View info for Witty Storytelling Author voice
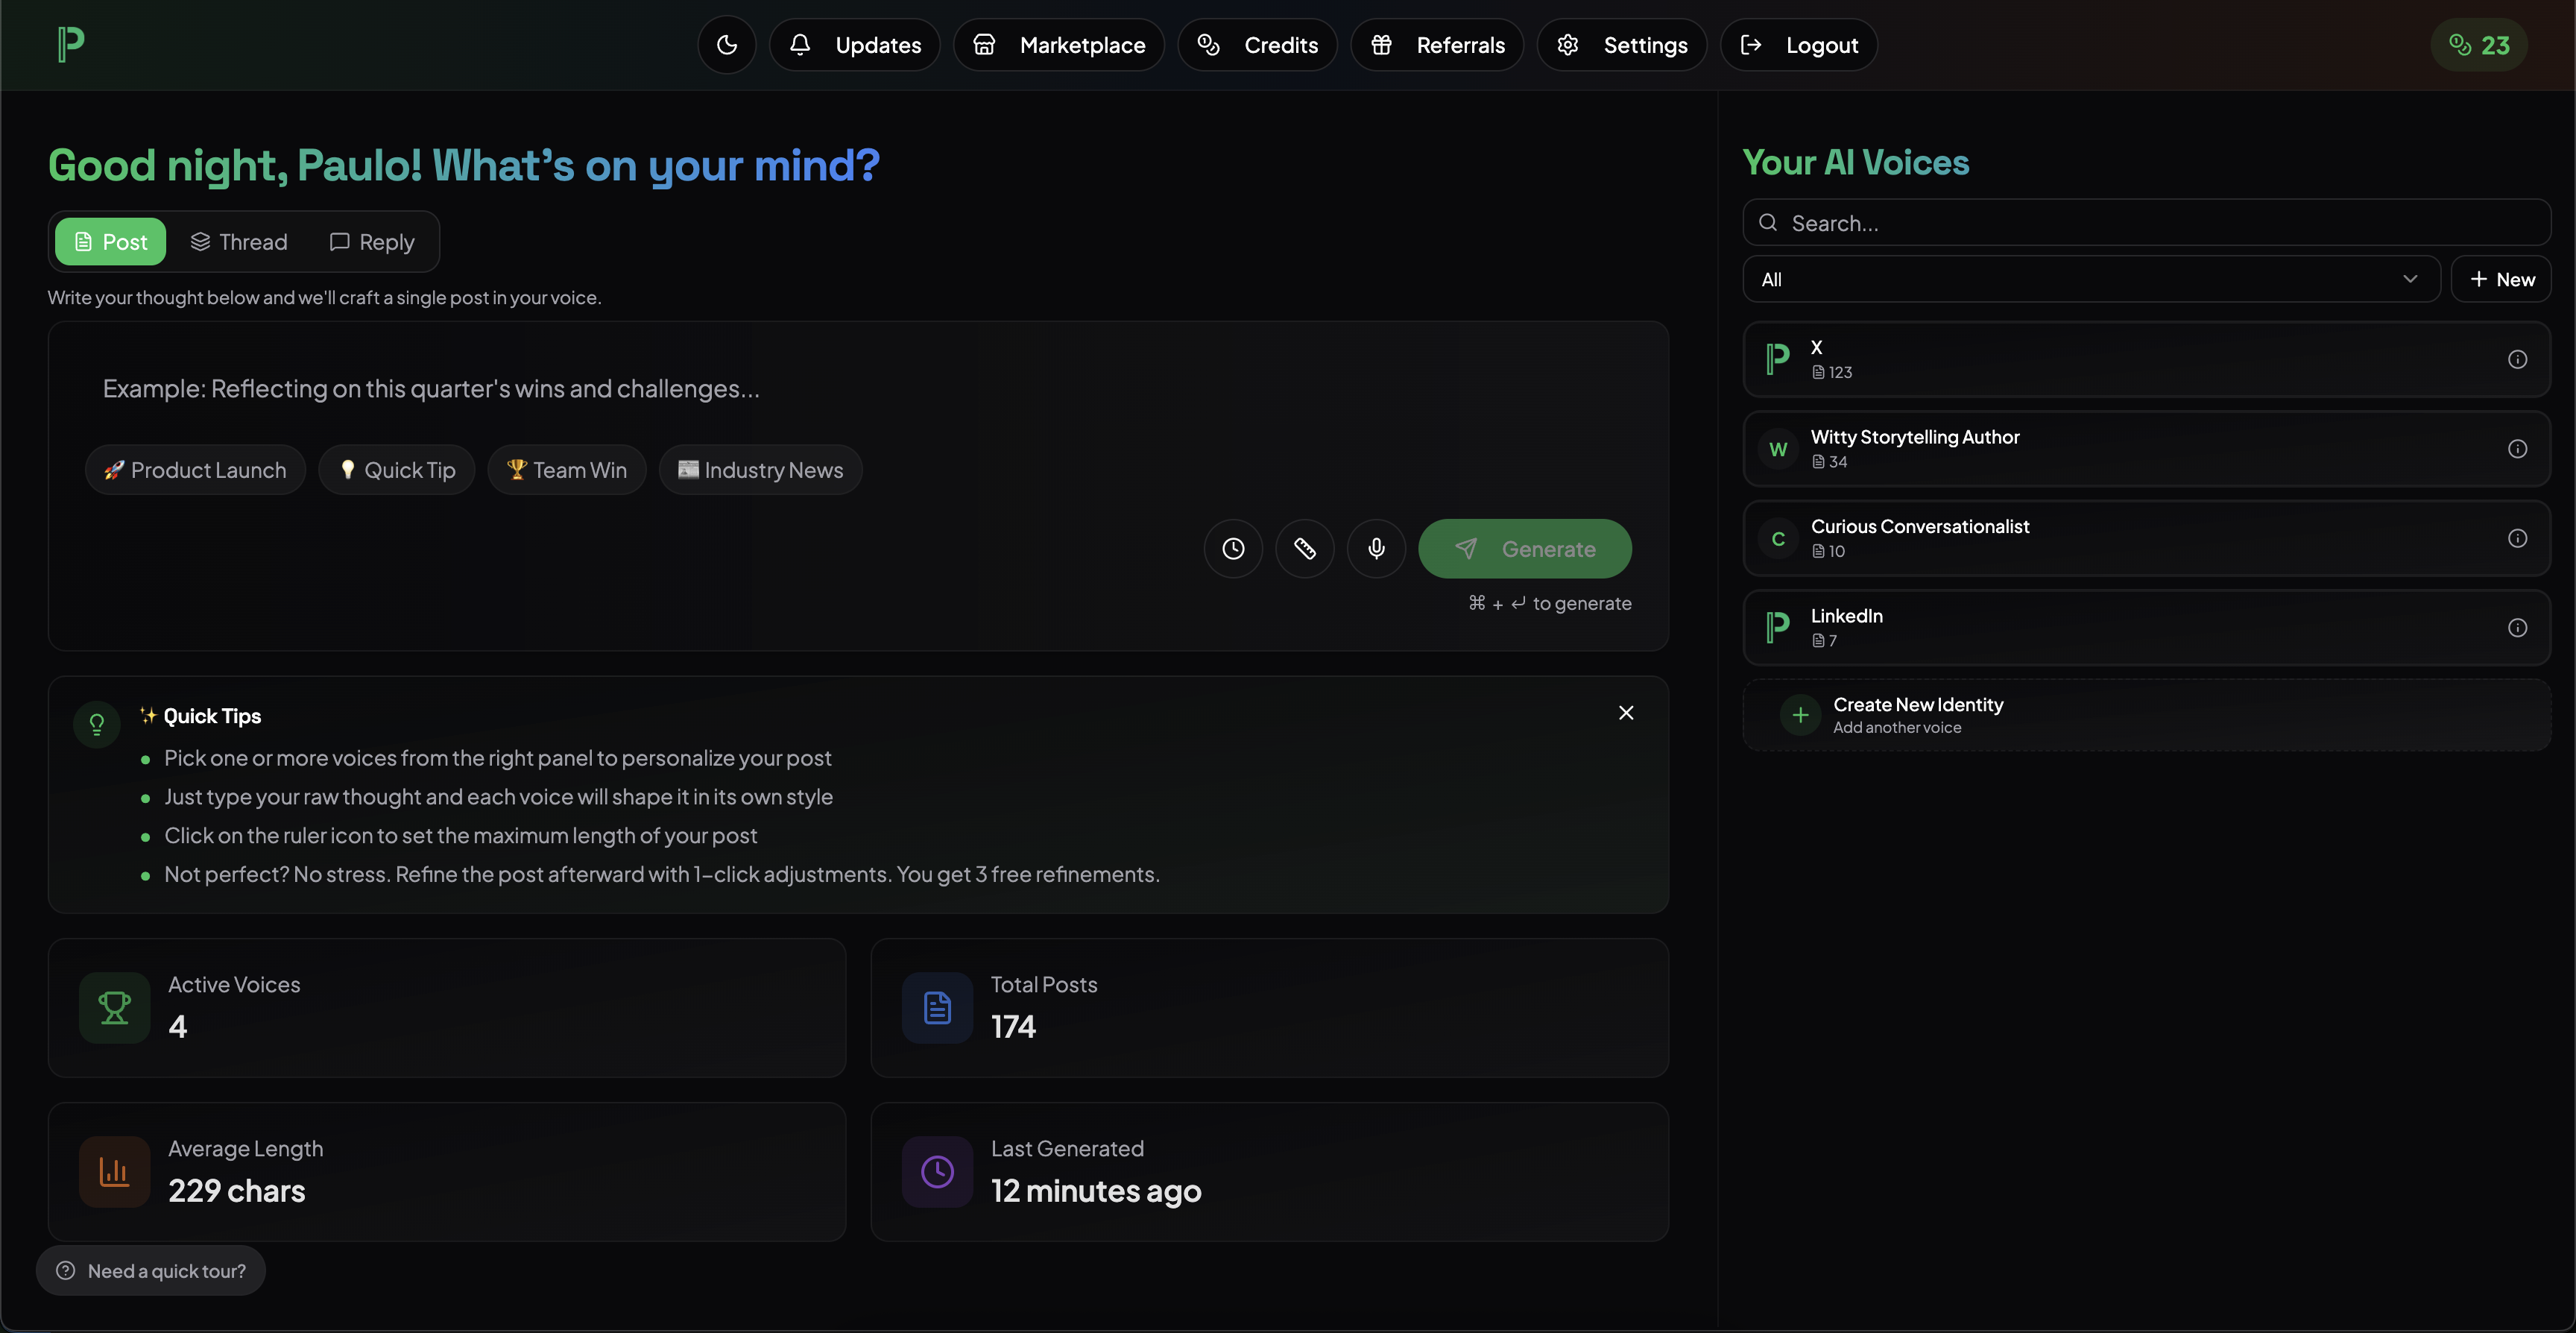 [x=2518, y=449]
